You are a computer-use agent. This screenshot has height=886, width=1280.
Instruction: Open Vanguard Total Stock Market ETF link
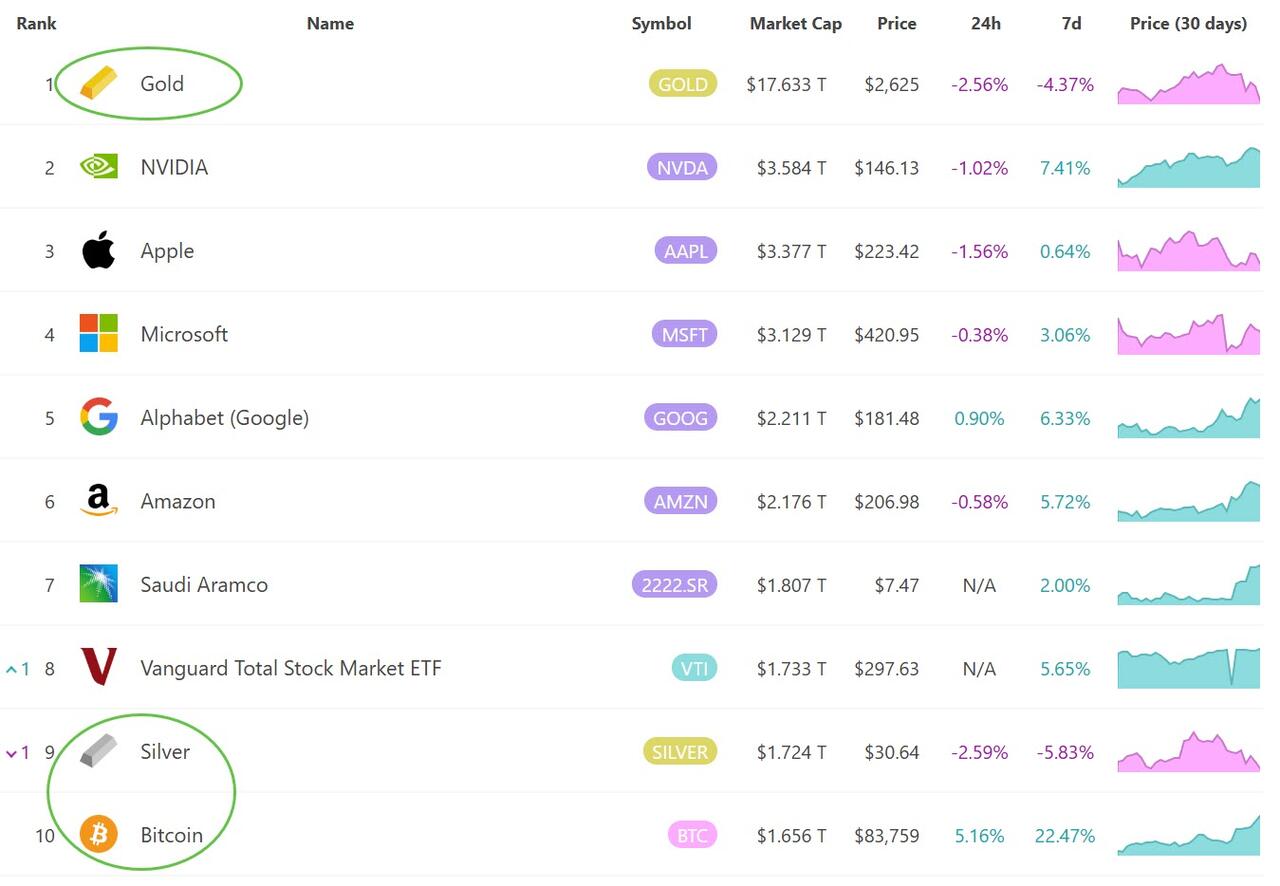click(x=290, y=668)
